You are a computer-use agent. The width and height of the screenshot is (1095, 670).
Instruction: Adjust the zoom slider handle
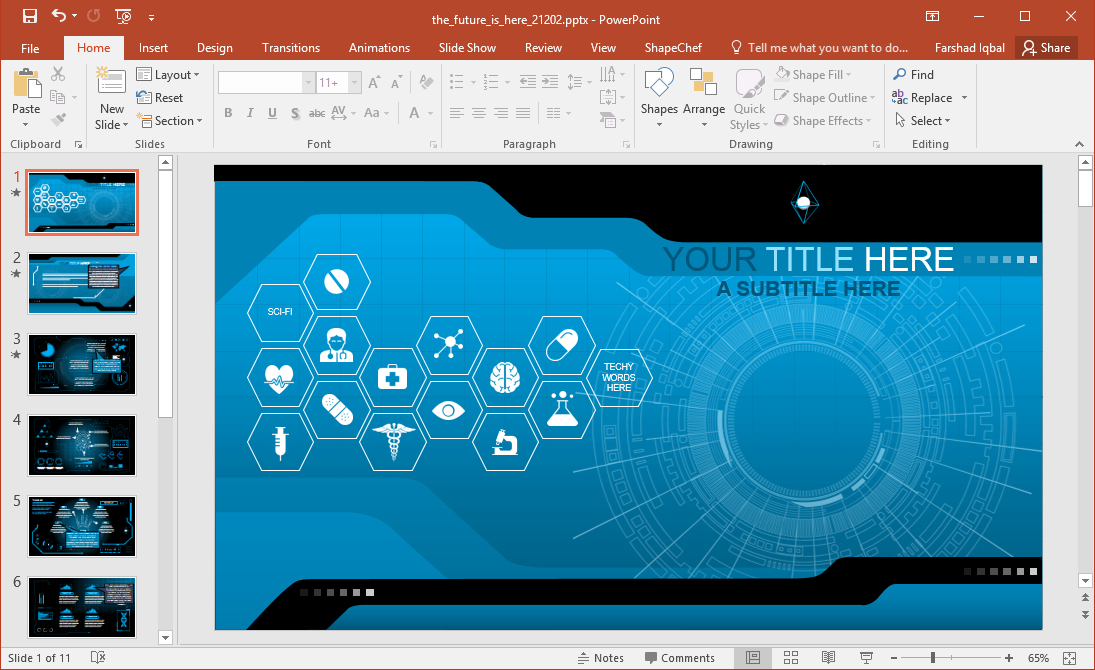(933, 657)
